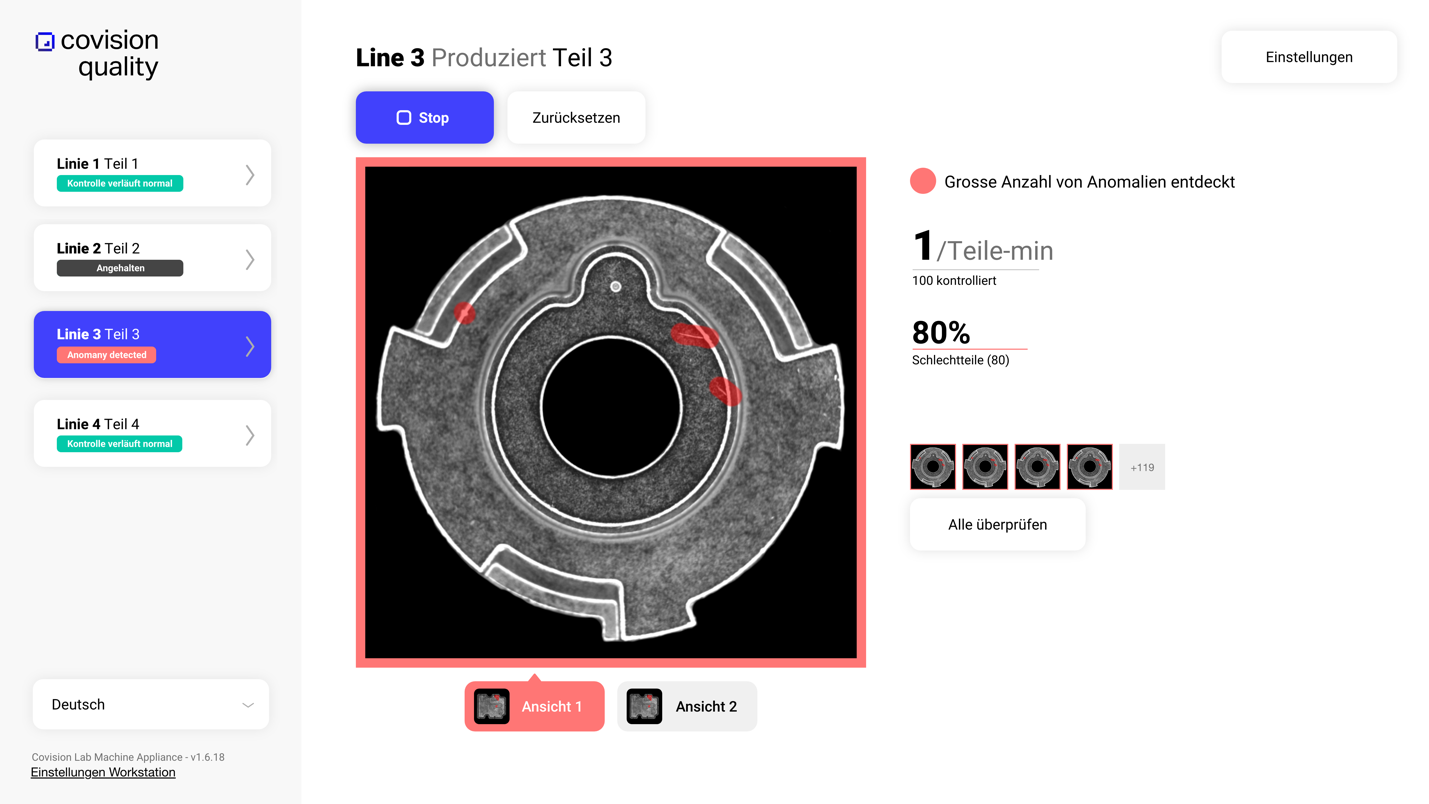1429x804 pixels.
Task: Click the red anomaly status dot
Action: coord(922,181)
